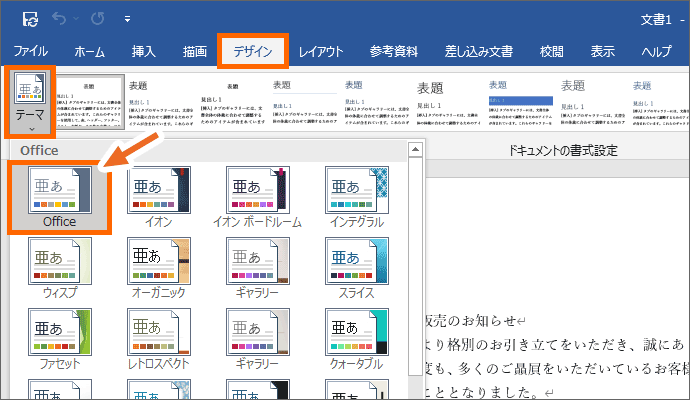Choose the スライス theme
Screen dimensions: 690x400
pos(357,268)
